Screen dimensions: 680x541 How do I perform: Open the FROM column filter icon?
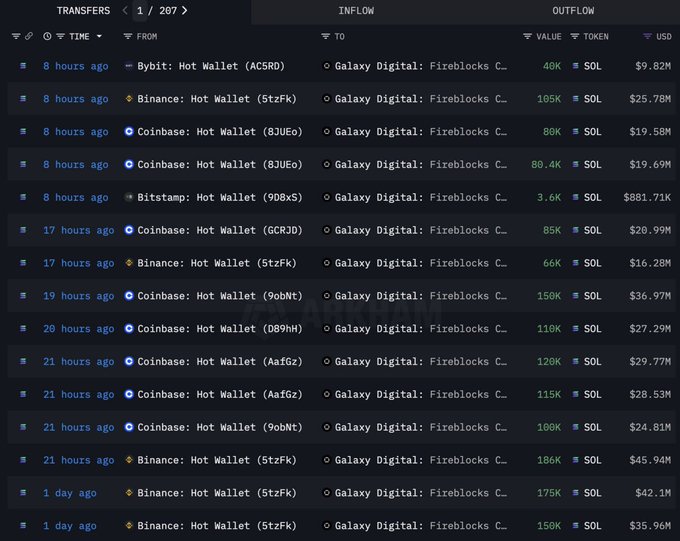[127, 36]
